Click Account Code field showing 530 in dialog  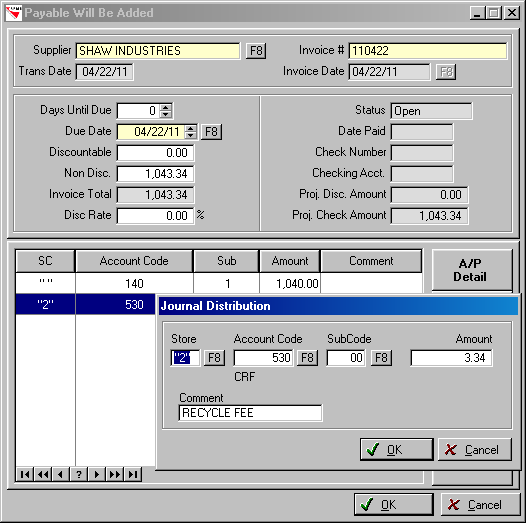(263, 358)
